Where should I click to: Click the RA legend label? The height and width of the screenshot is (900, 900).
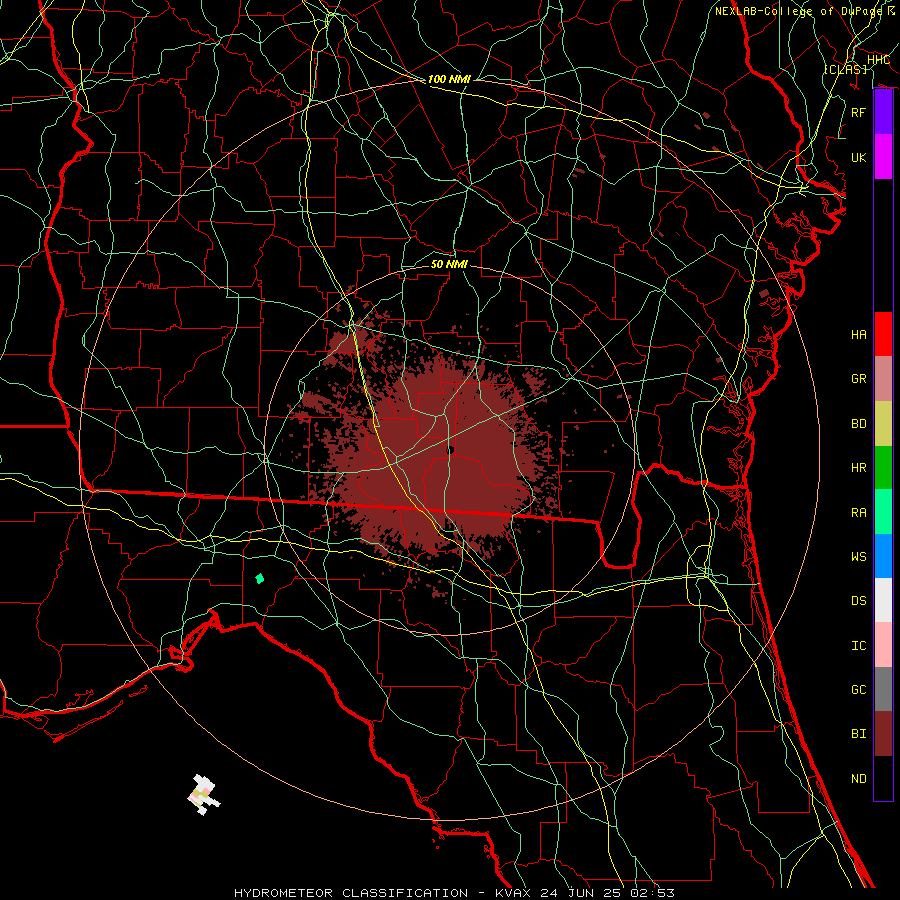(x=859, y=513)
